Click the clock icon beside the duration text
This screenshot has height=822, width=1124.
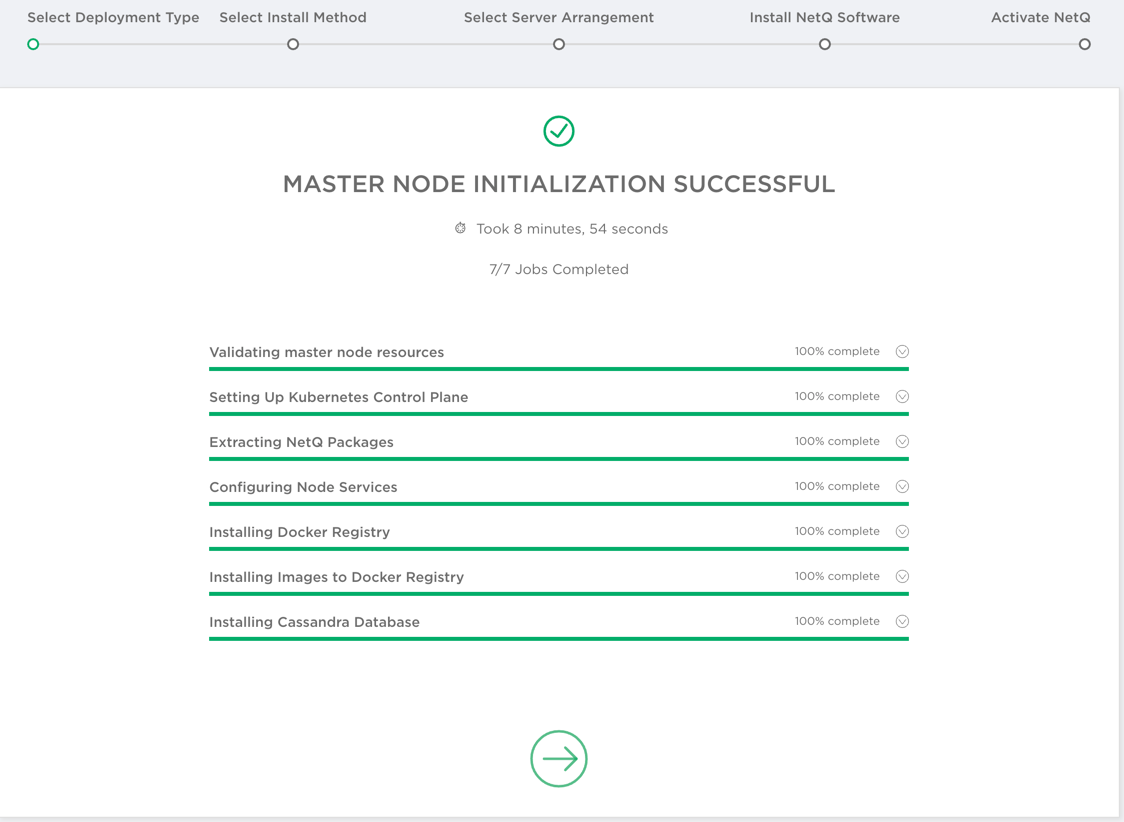tap(460, 228)
